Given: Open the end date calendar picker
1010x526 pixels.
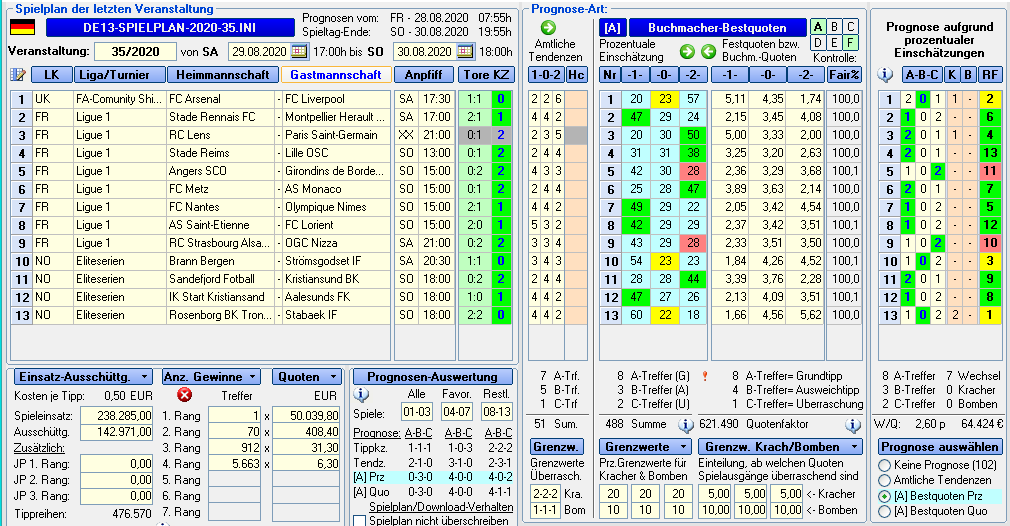Looking at the screenshot, I should click(x=464, y=52).
